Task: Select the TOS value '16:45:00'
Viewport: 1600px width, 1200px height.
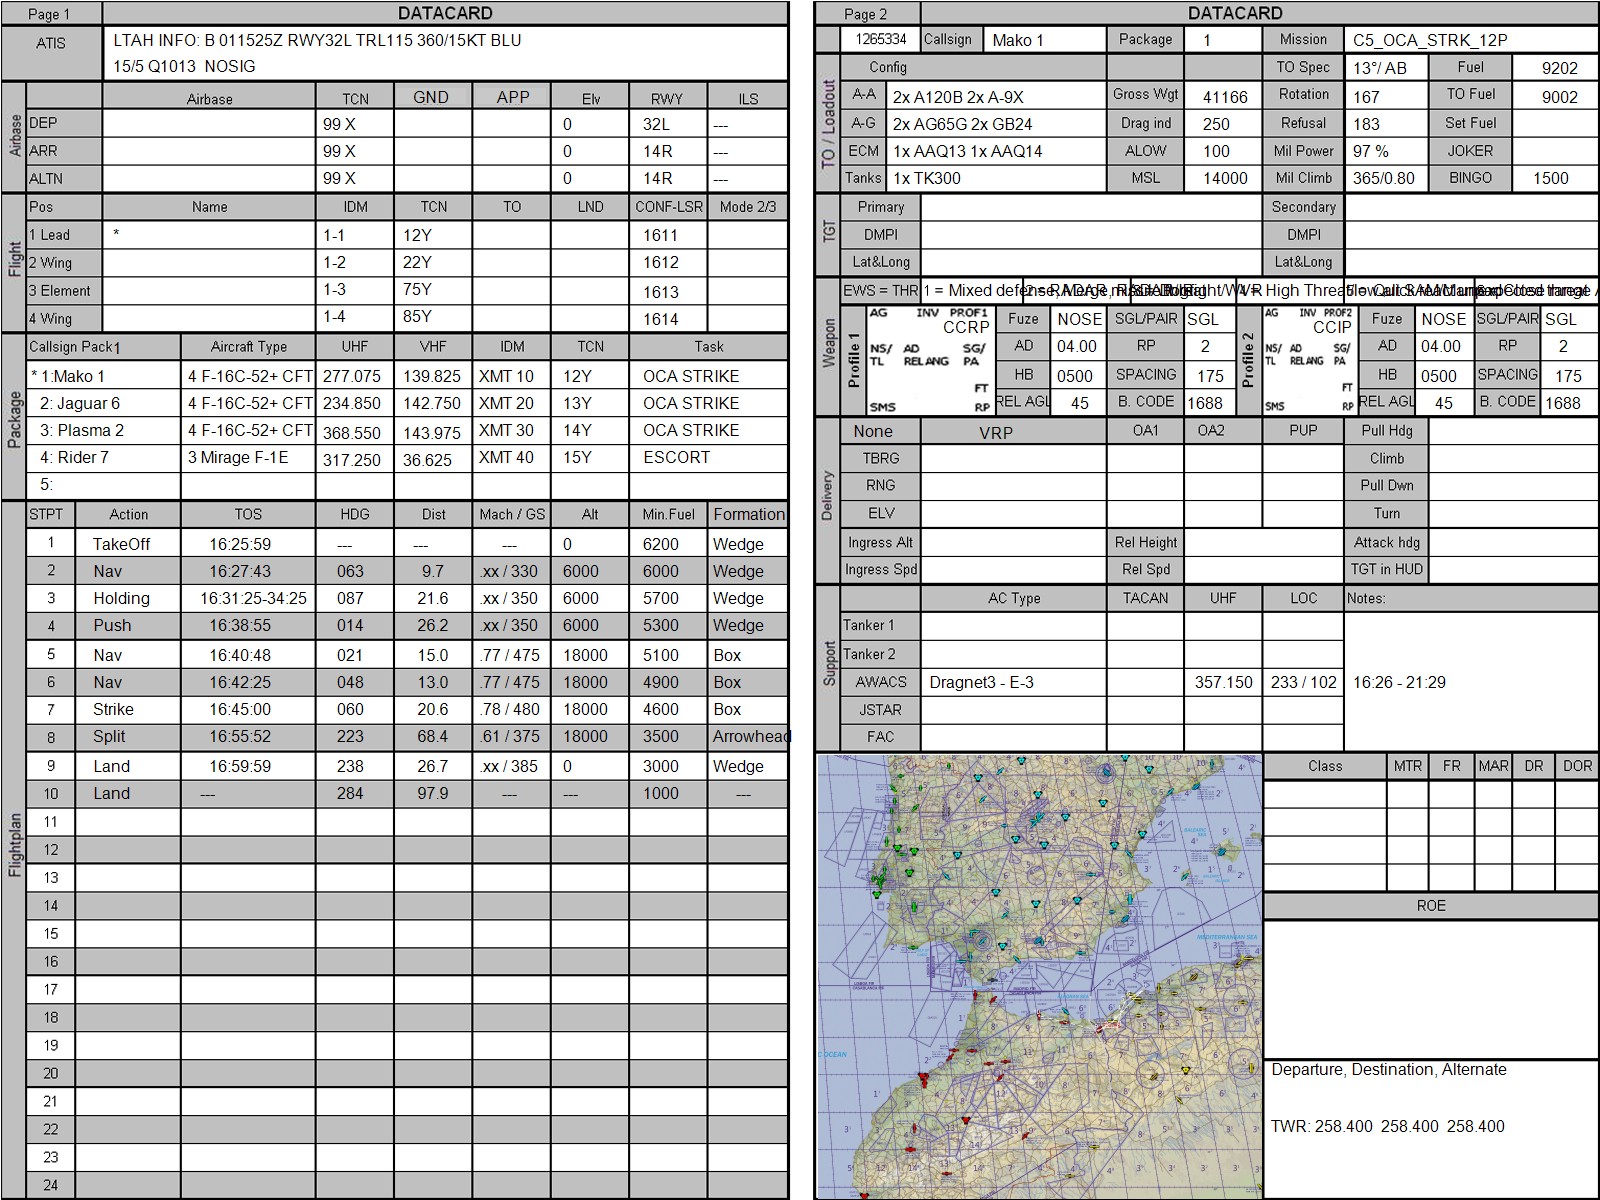Action: (240, 710)
